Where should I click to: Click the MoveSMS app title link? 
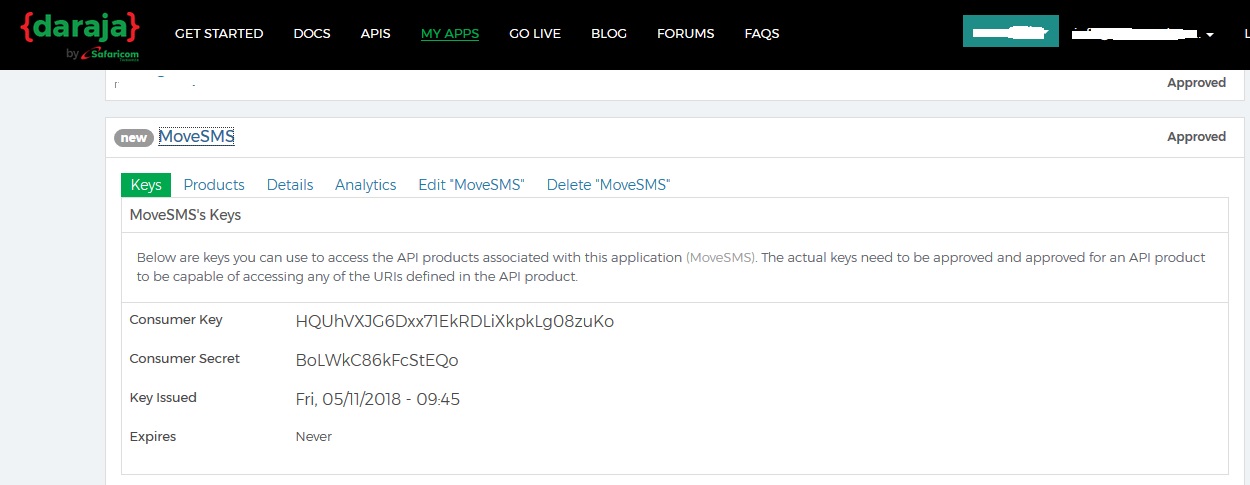pyautogui.click(x=196, y=137)
